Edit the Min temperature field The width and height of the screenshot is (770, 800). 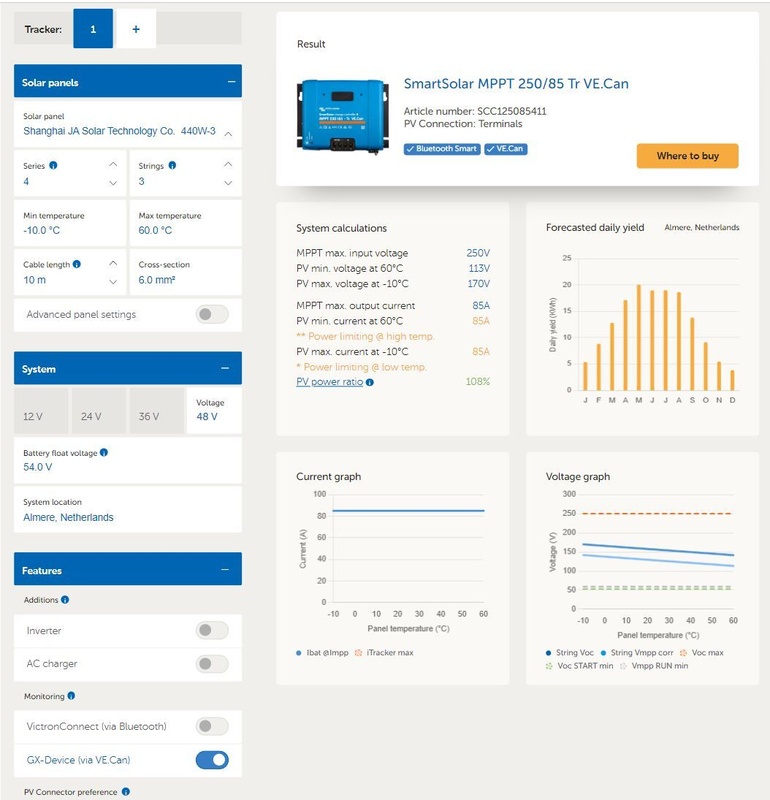click(70, 223)
